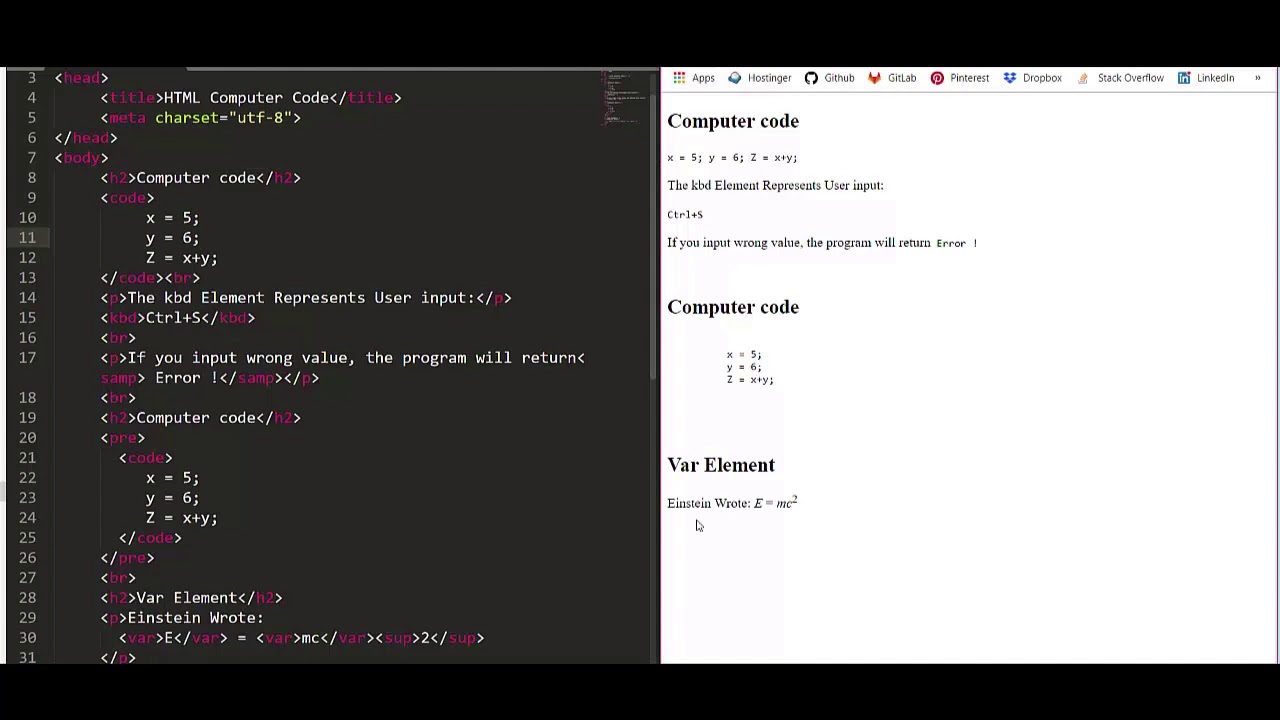Viewport: 1280px width, 720px height.
Task: Expand the bookmarks overflow chevron
Action: click(1257, 78)
